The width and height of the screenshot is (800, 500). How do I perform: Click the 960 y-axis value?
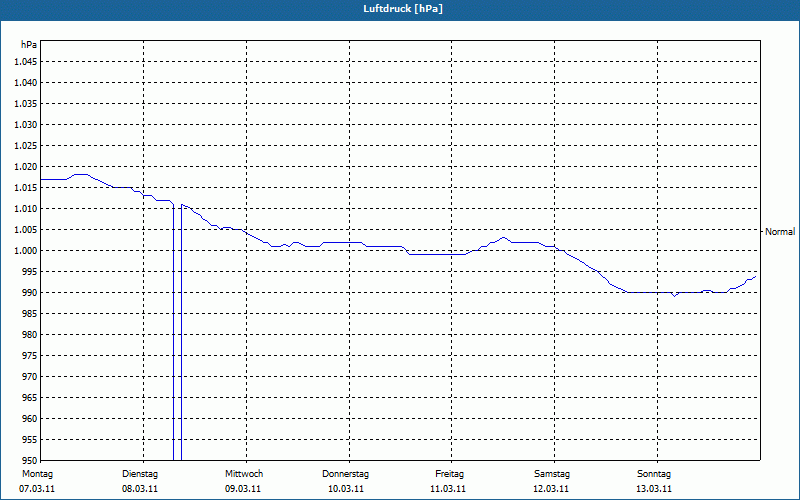tap(30, 419)
